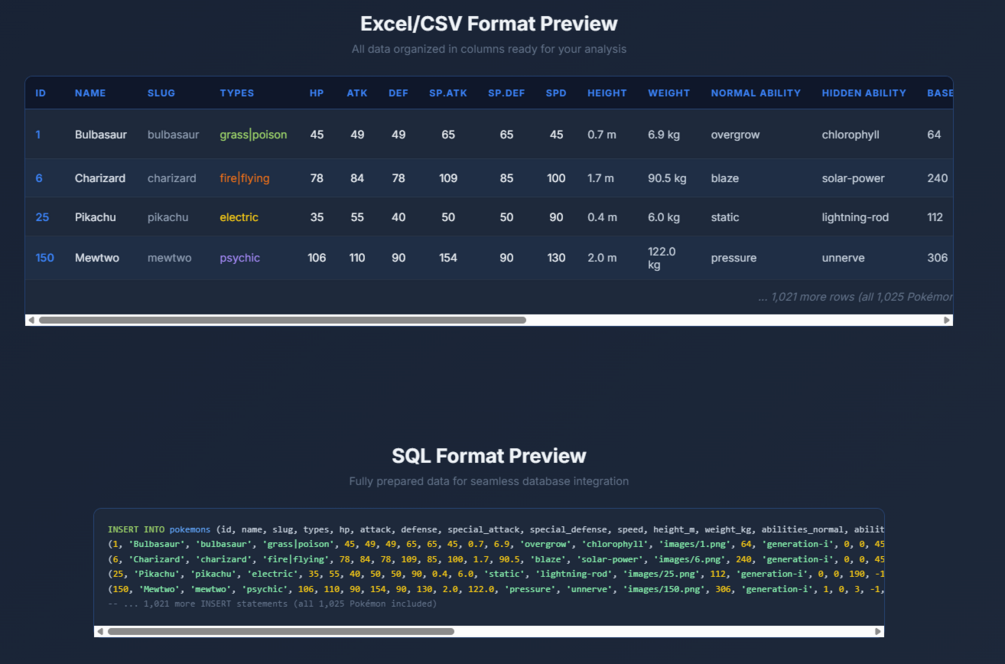The width and height of the screenshot is (1005, 664).
Task: Click the unnerve hidden ability cell
Action: point(843,258)
